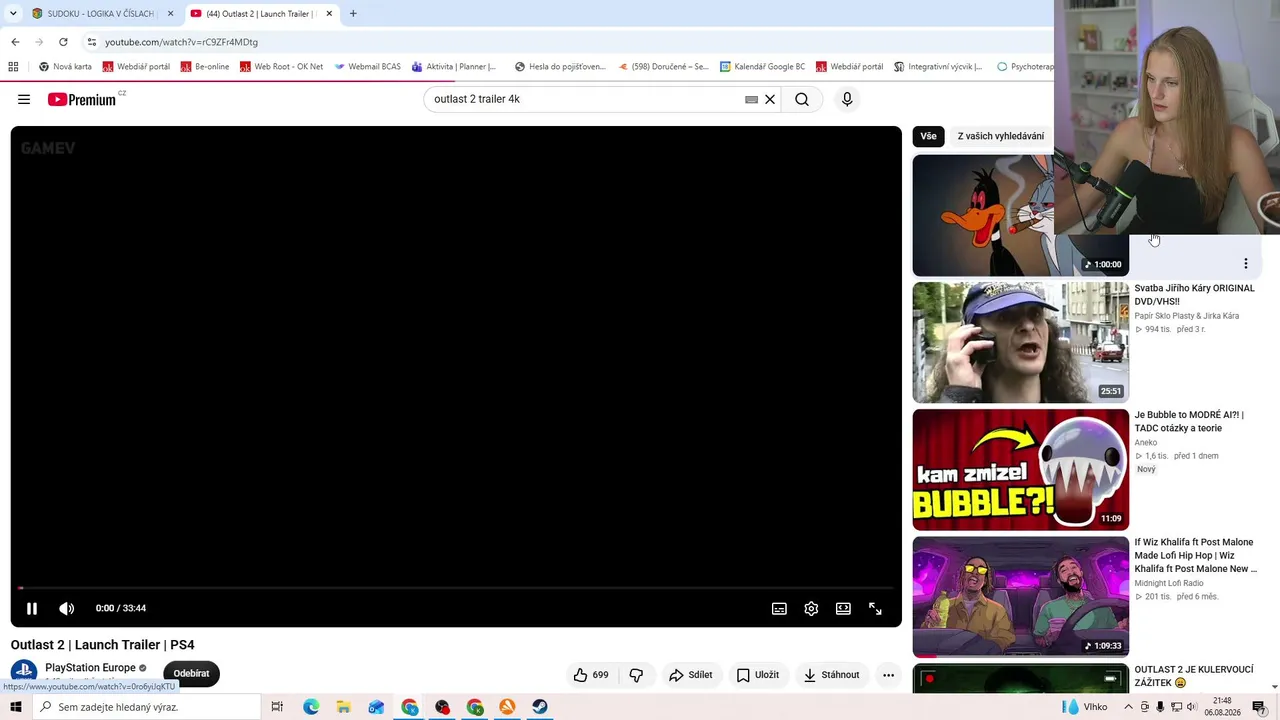
Task: Open the 'Be-online' bookmark
Action: 205,67
